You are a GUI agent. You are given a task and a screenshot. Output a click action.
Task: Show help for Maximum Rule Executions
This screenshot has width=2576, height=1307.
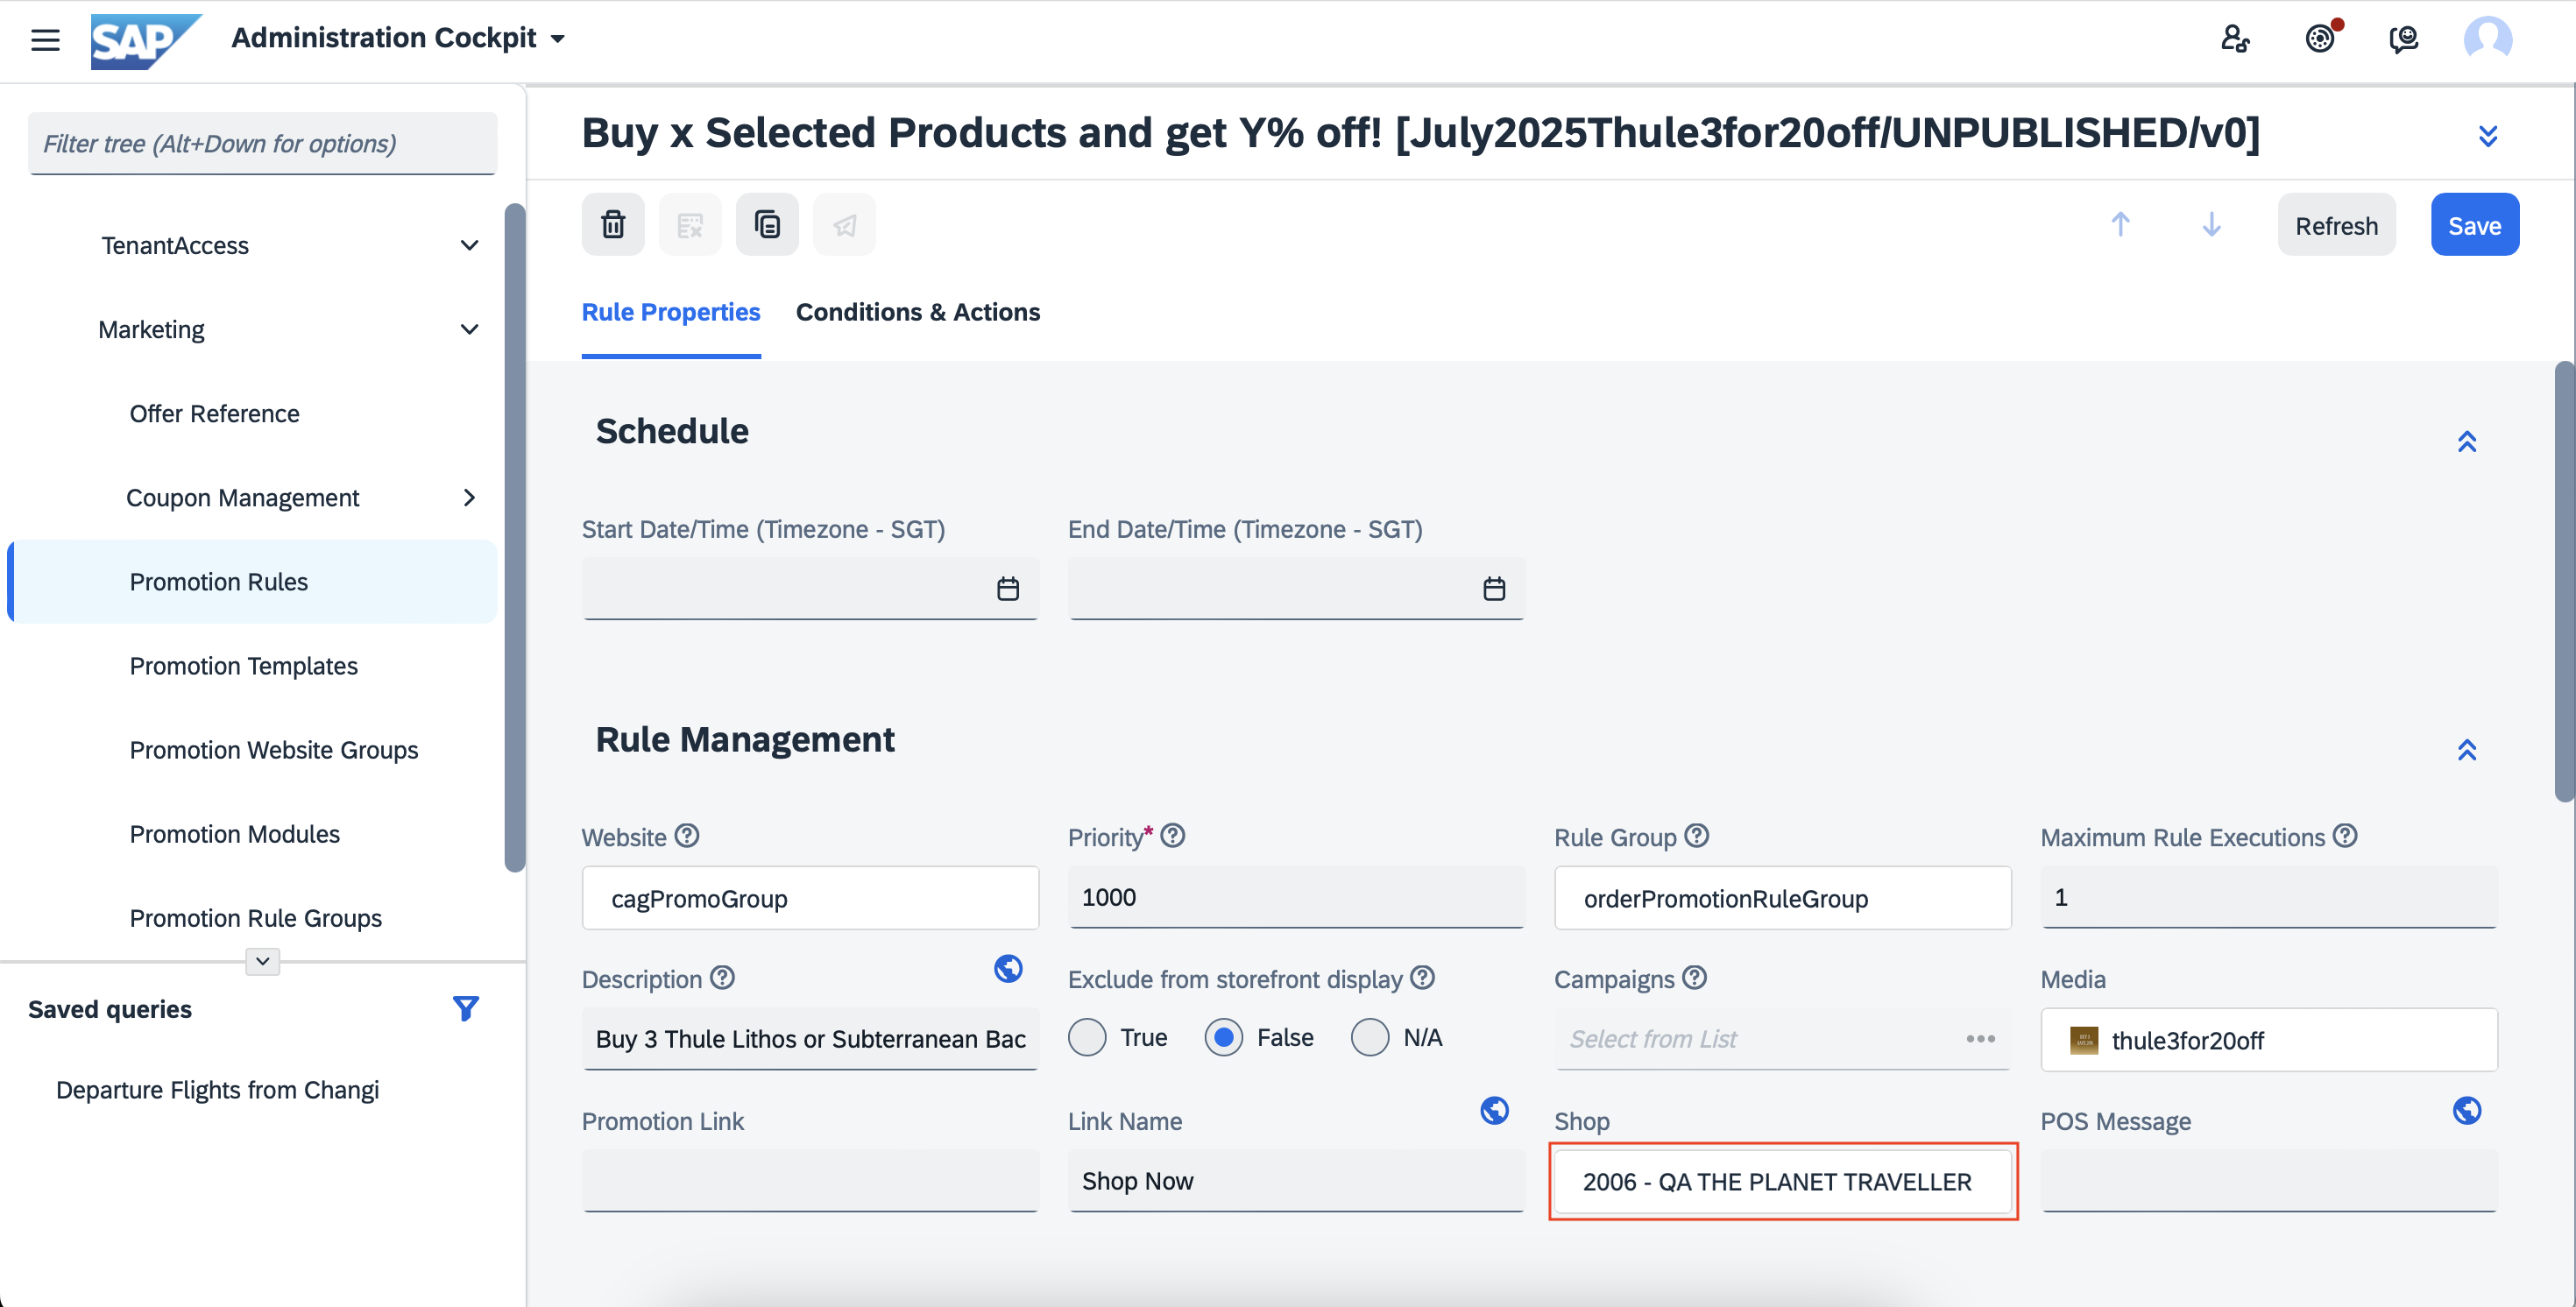point(2345,835)
